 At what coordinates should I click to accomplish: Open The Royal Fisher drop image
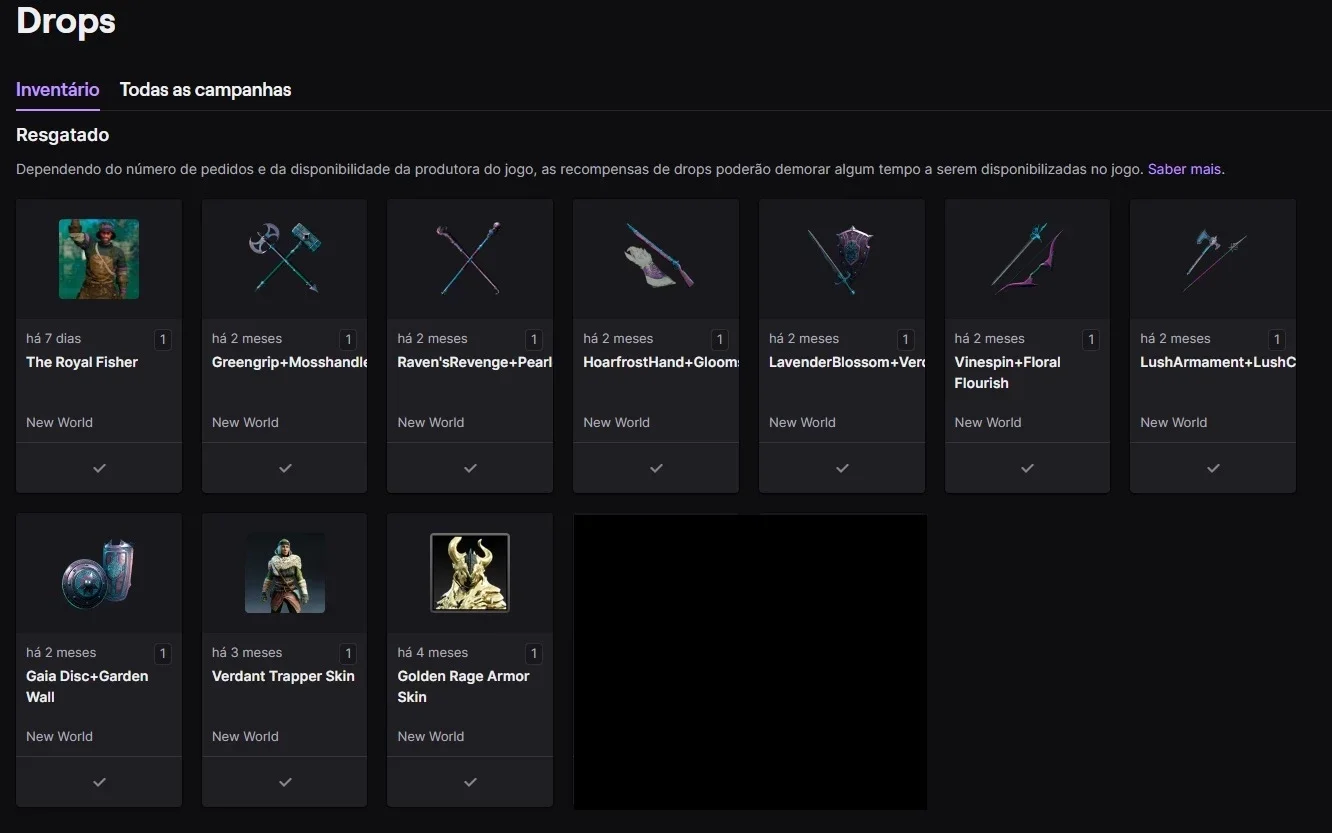[x=99, y=259]
